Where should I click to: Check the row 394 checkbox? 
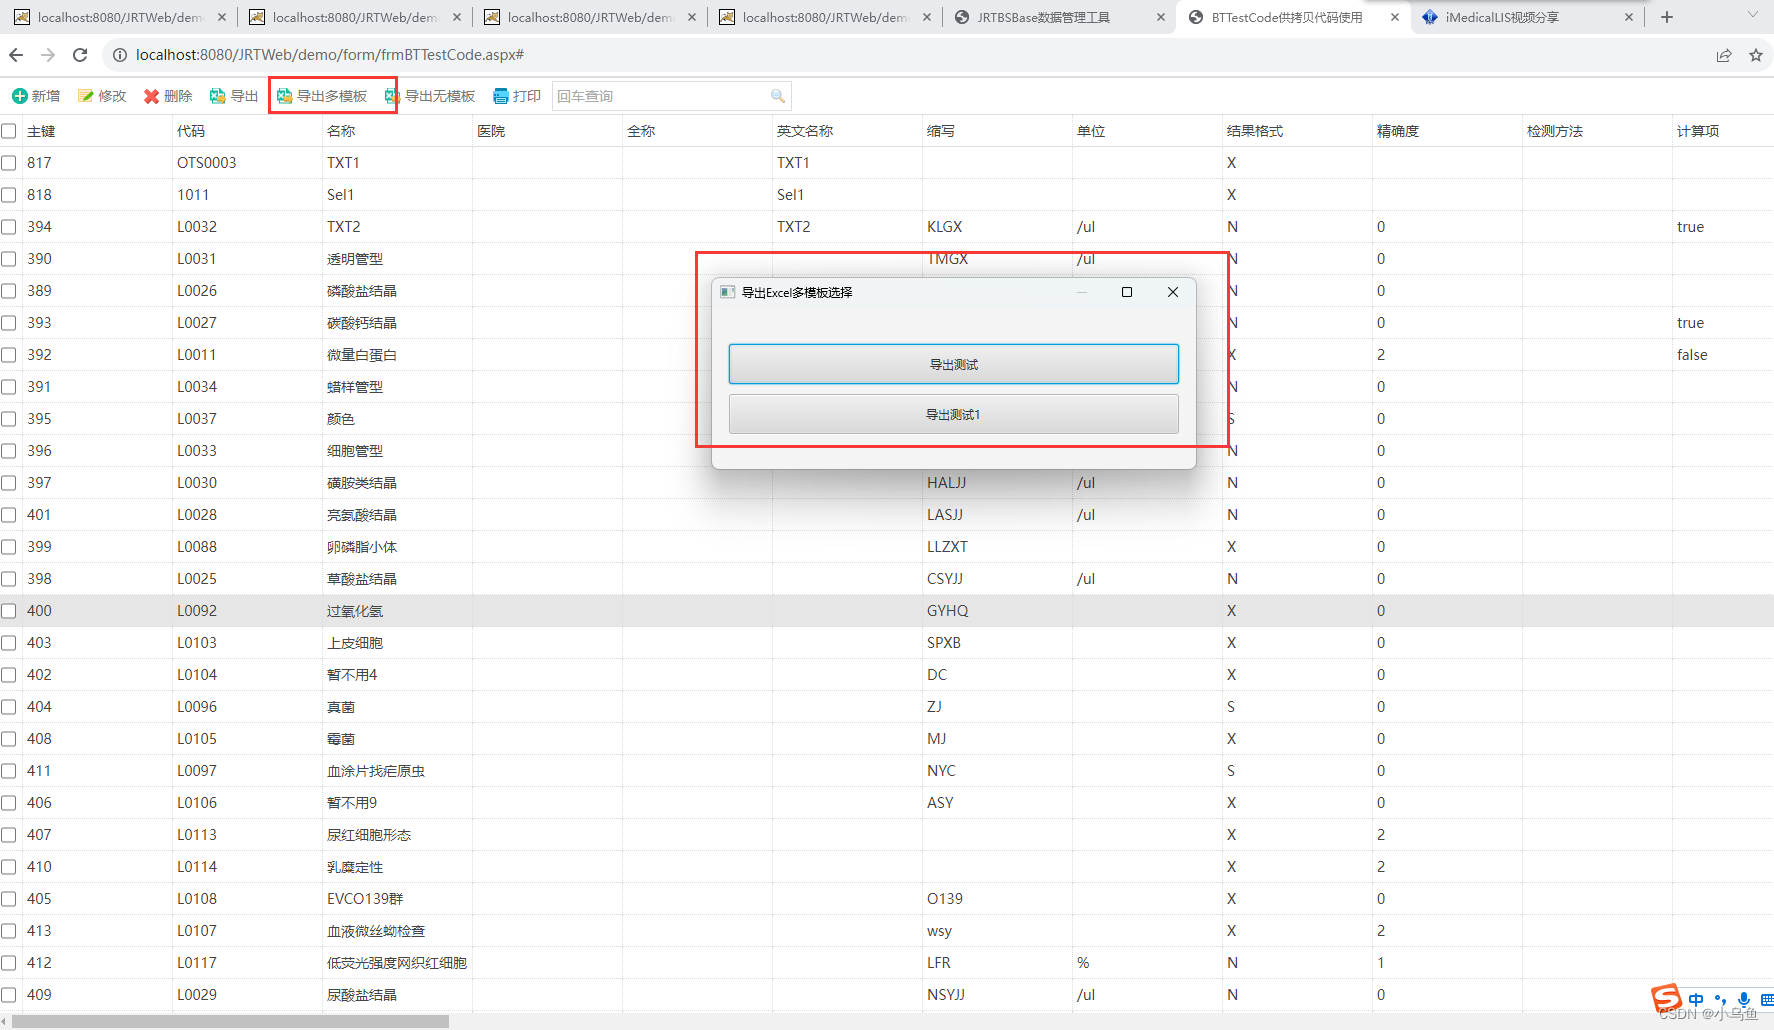9,227
